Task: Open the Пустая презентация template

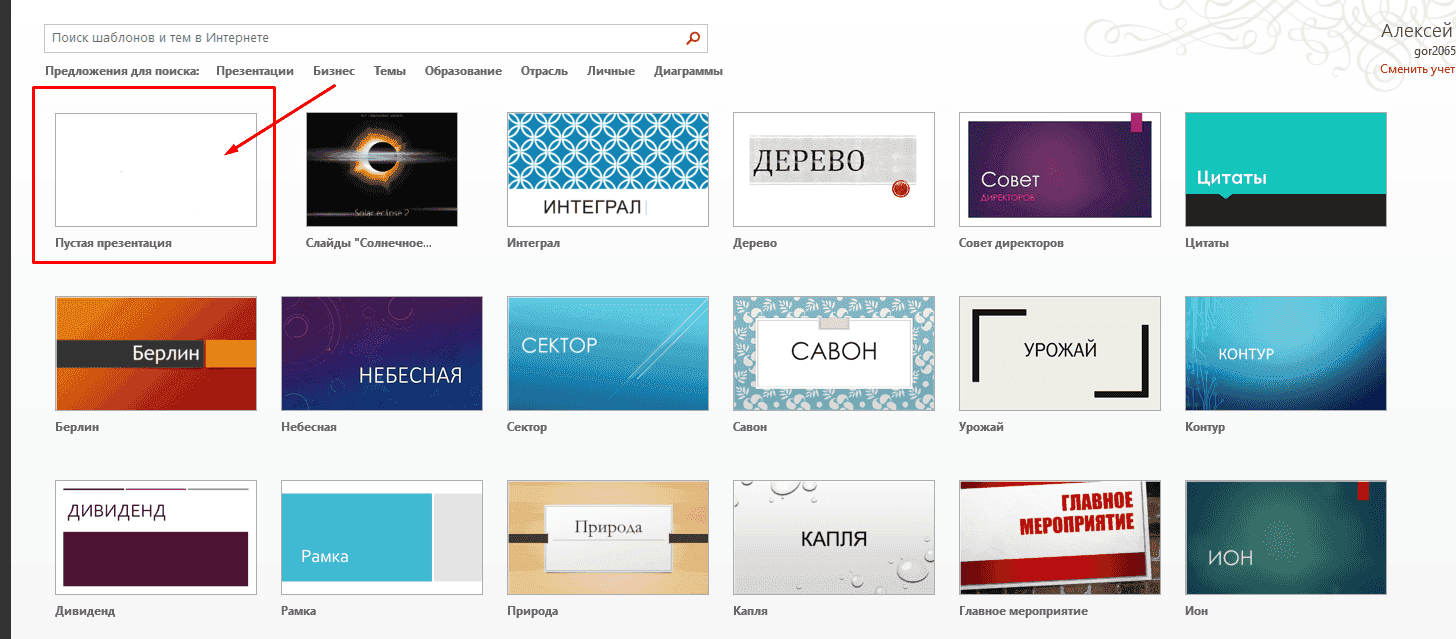Action: tap(155, 168)
